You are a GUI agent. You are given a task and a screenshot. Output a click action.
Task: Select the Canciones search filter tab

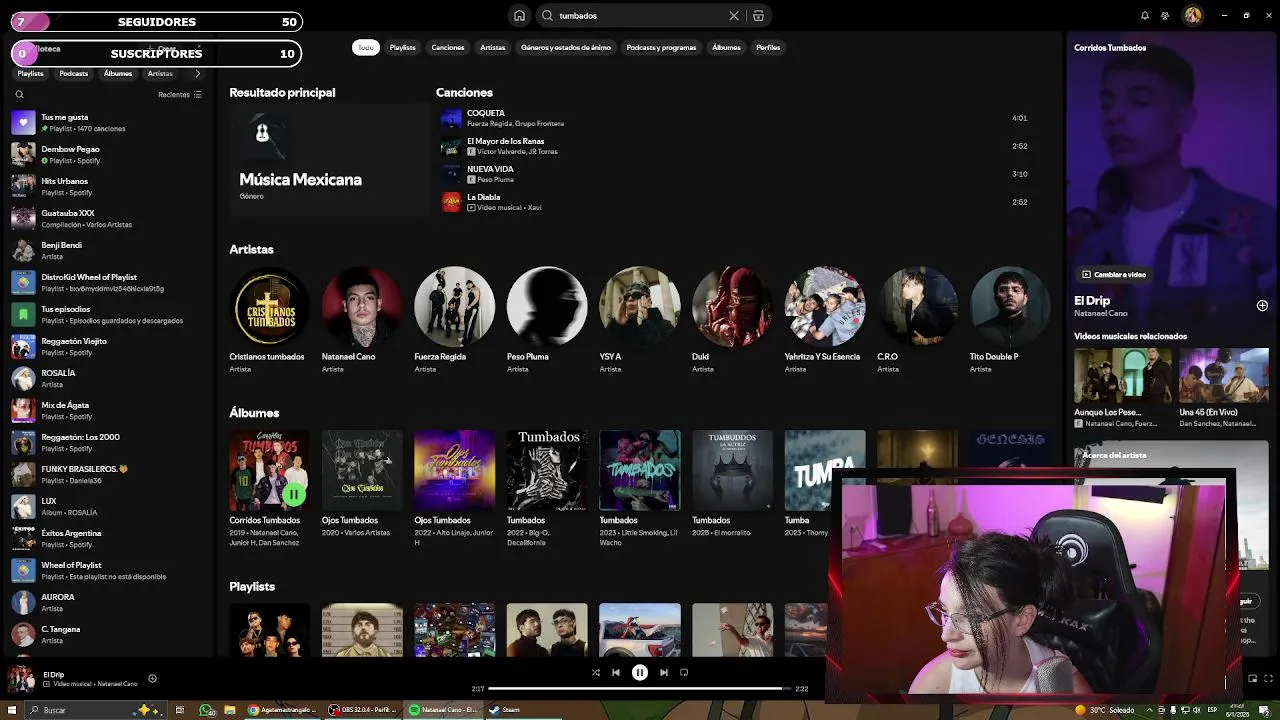tap(448, 47)
